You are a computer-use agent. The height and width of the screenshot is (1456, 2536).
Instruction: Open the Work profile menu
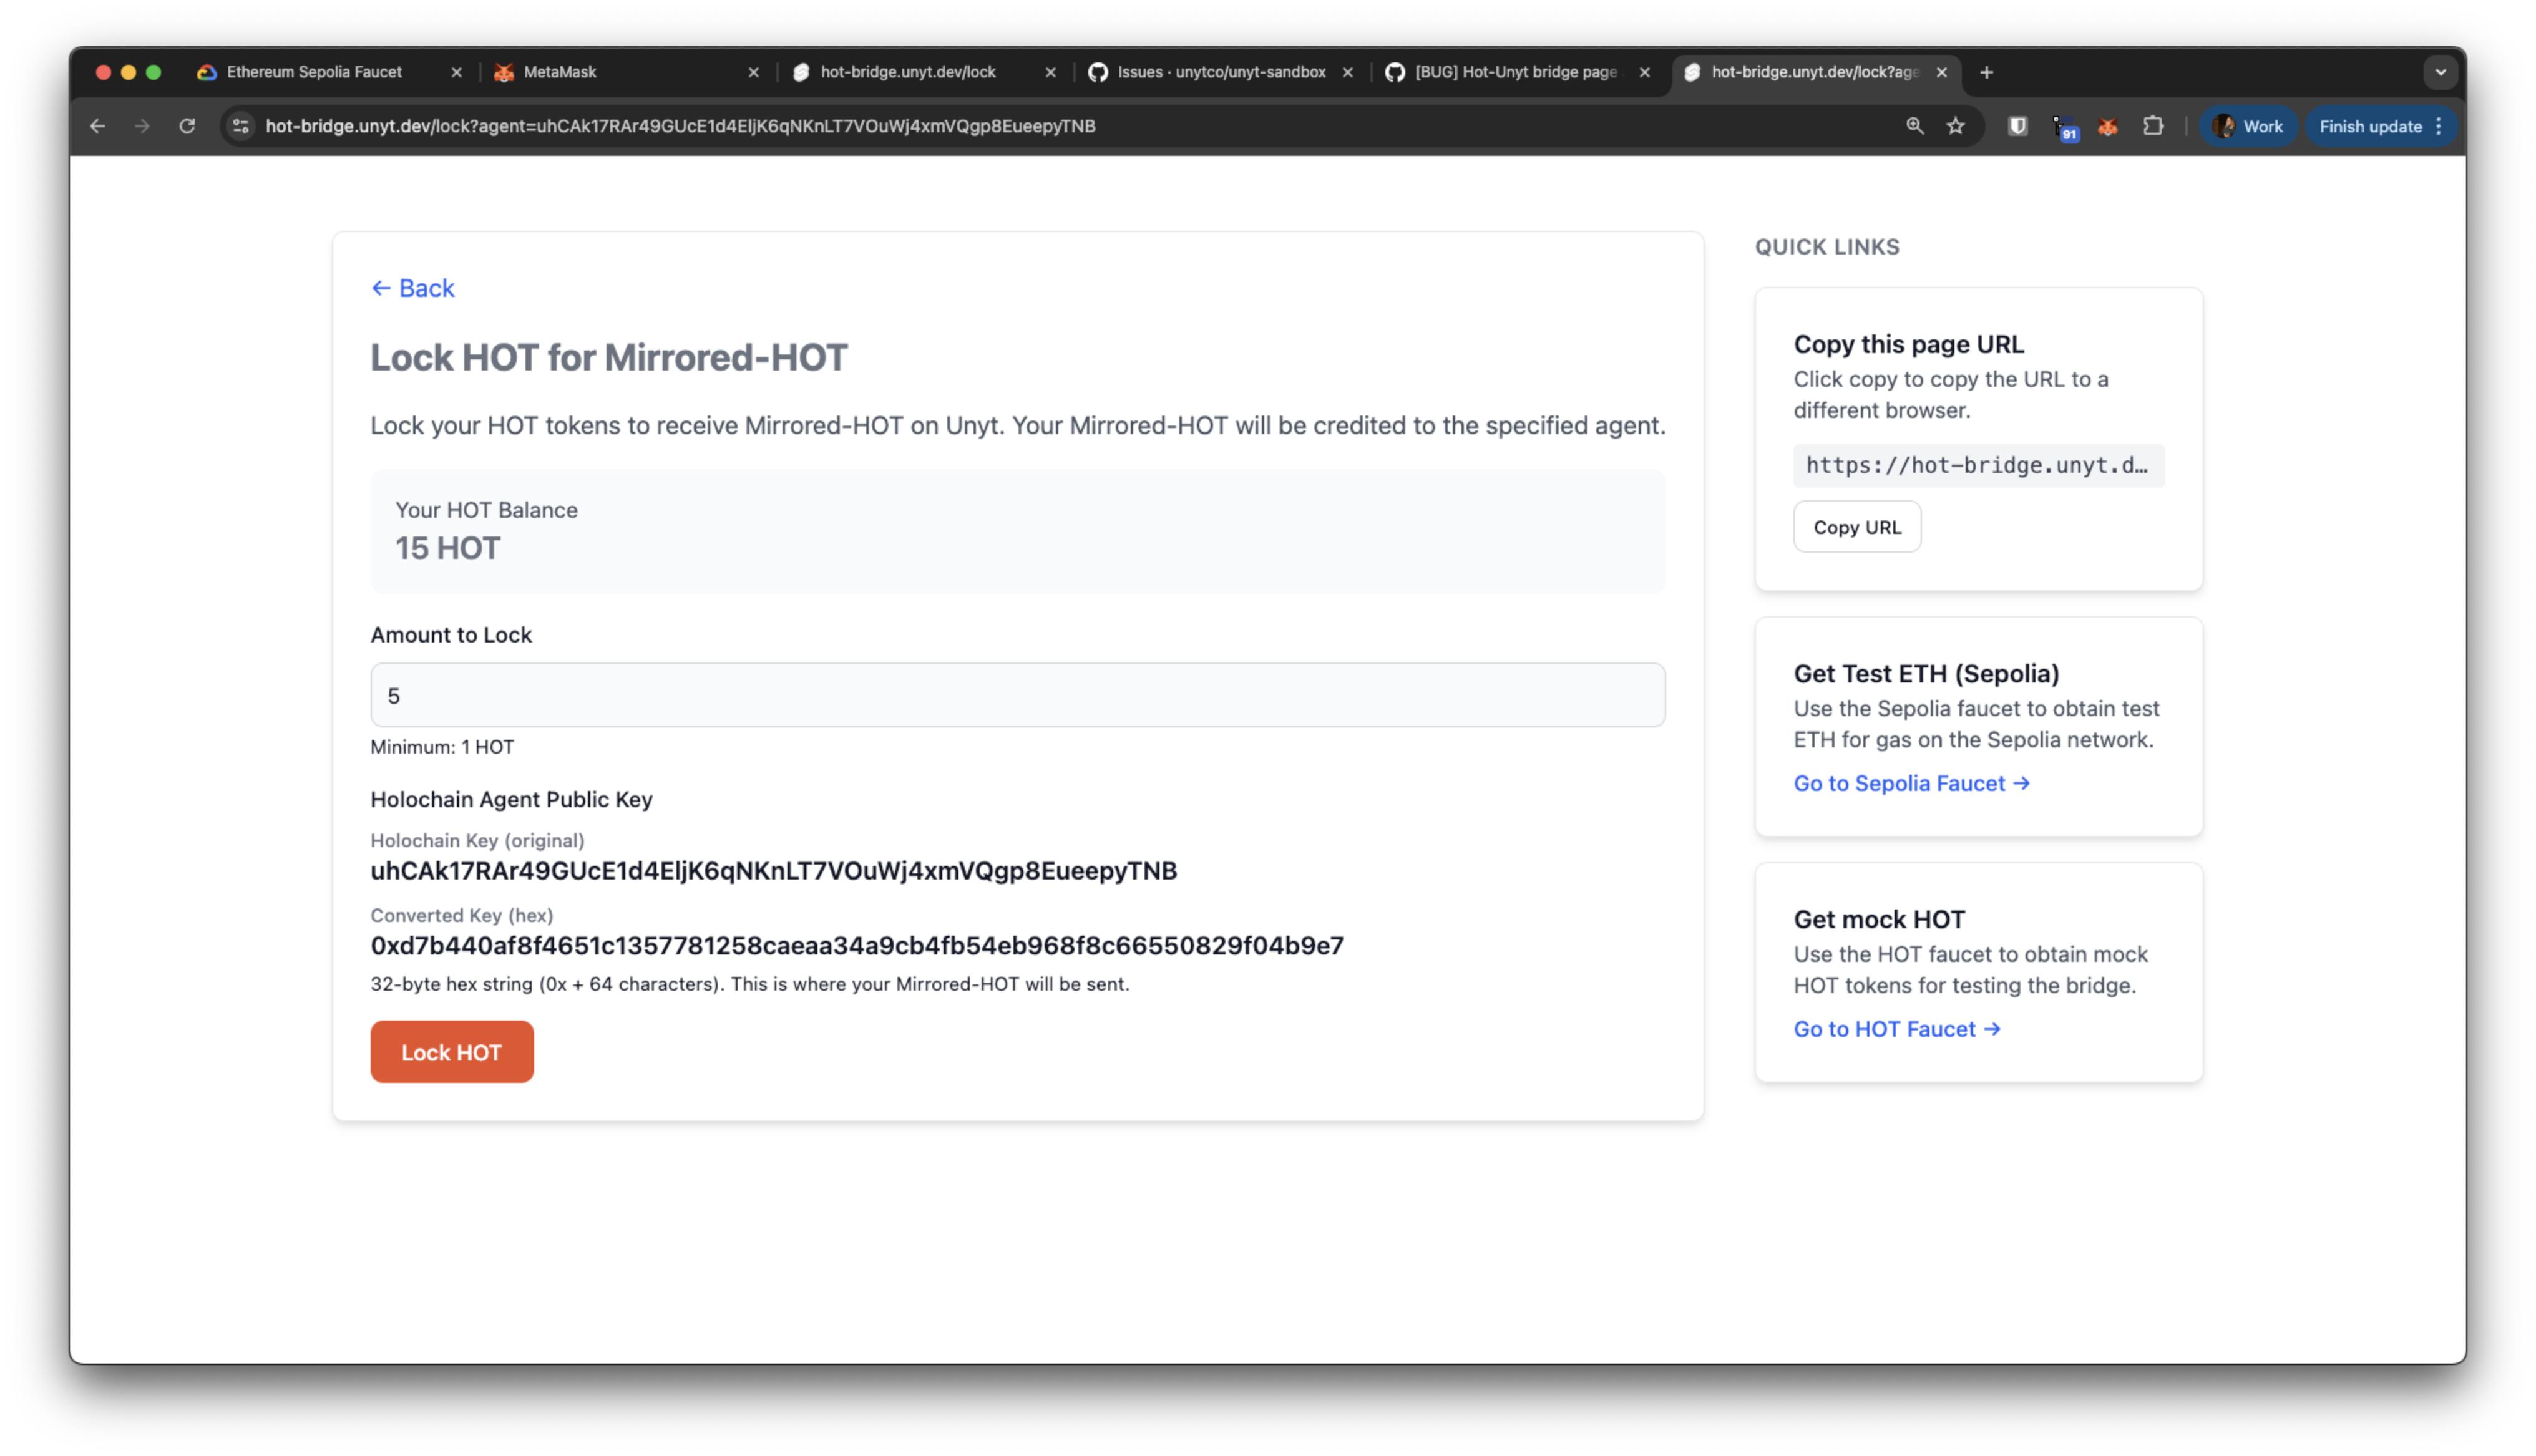2248,126
